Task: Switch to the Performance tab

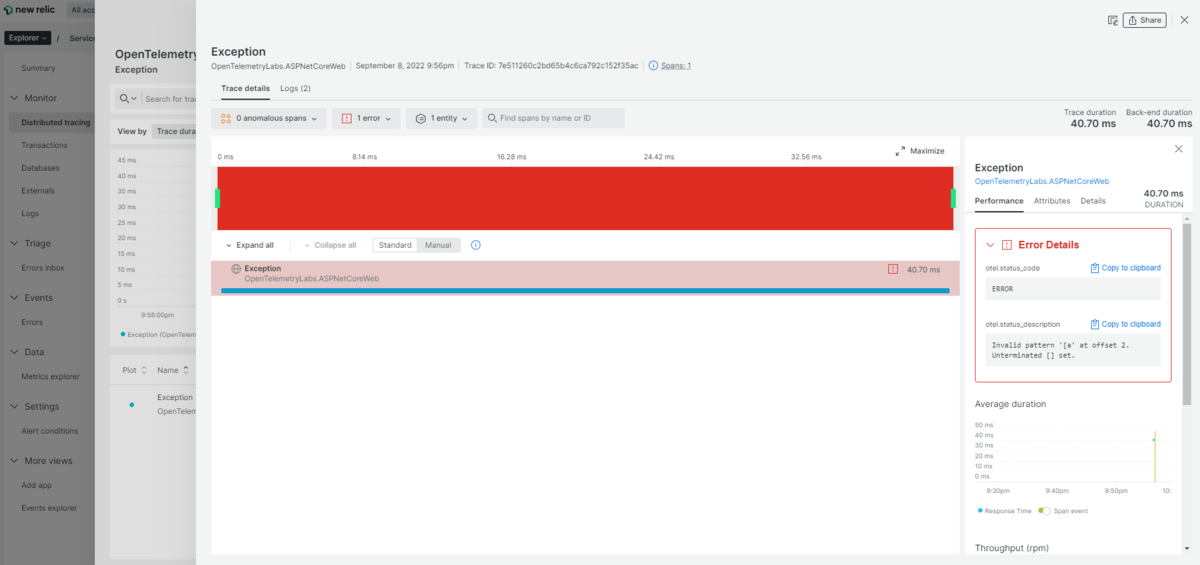Action: click(x=999, y=201)
